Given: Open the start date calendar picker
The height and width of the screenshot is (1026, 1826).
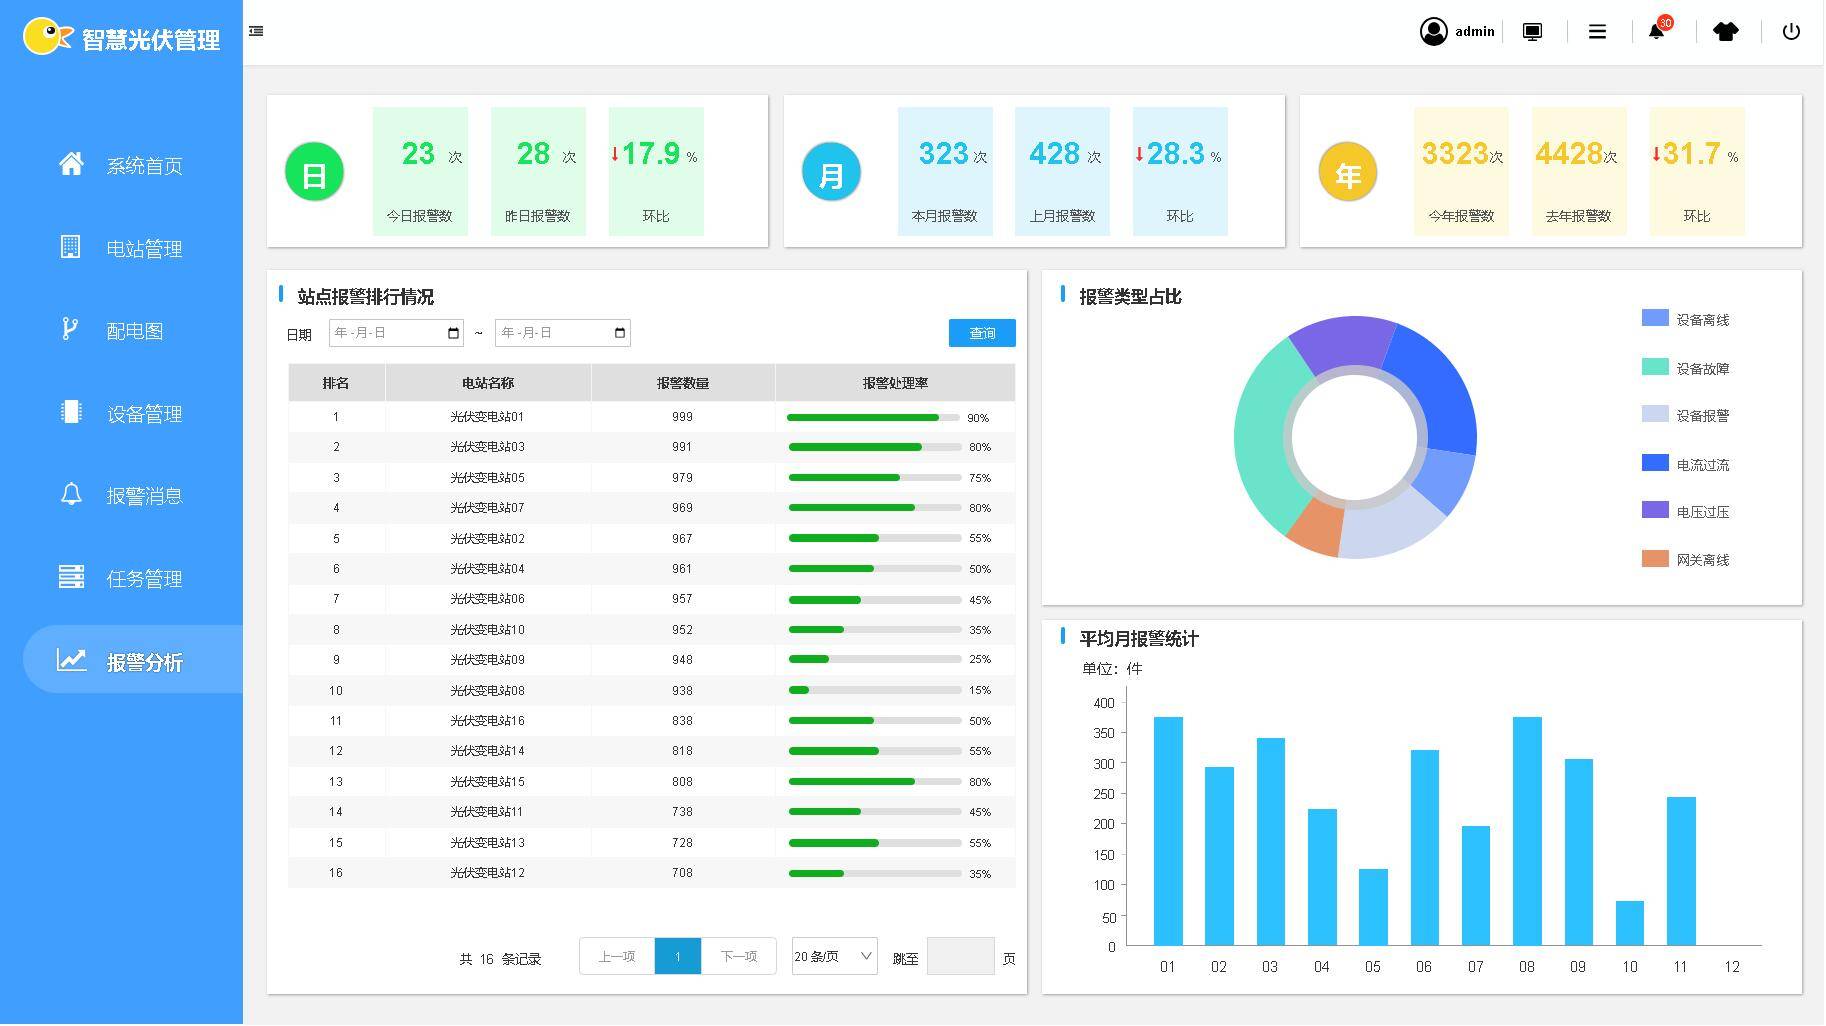Looking at the screenshot, I should [453, 333].
